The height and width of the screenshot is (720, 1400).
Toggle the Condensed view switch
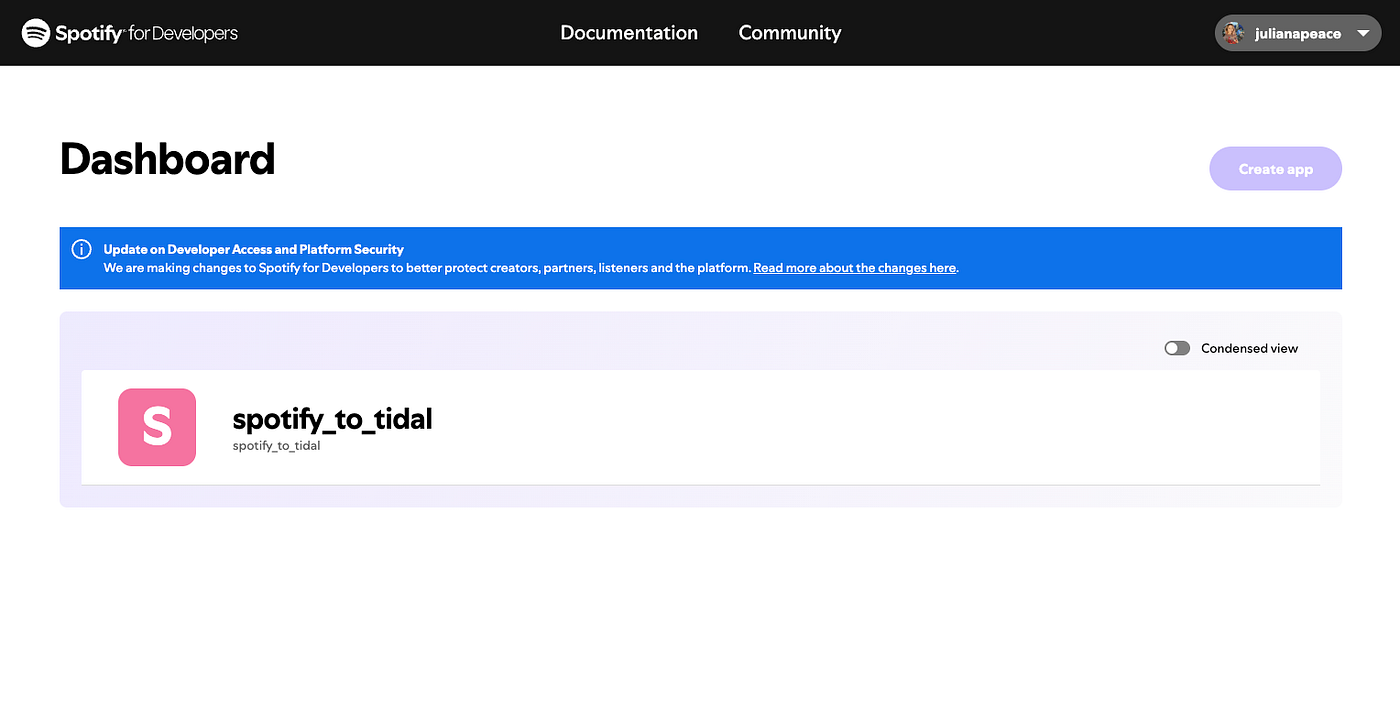1177,348
